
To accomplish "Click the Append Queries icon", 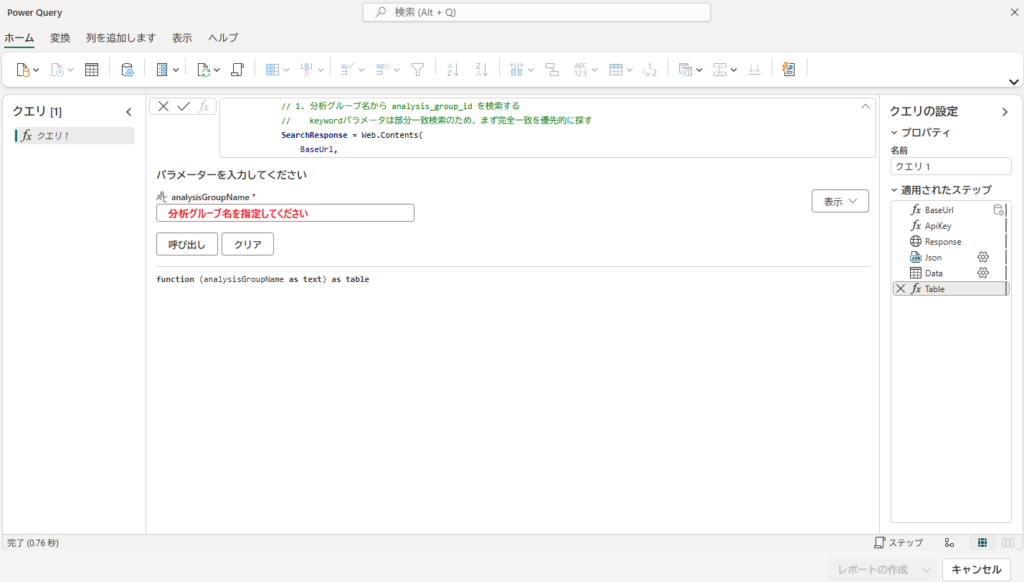I will tap(720, 69).
